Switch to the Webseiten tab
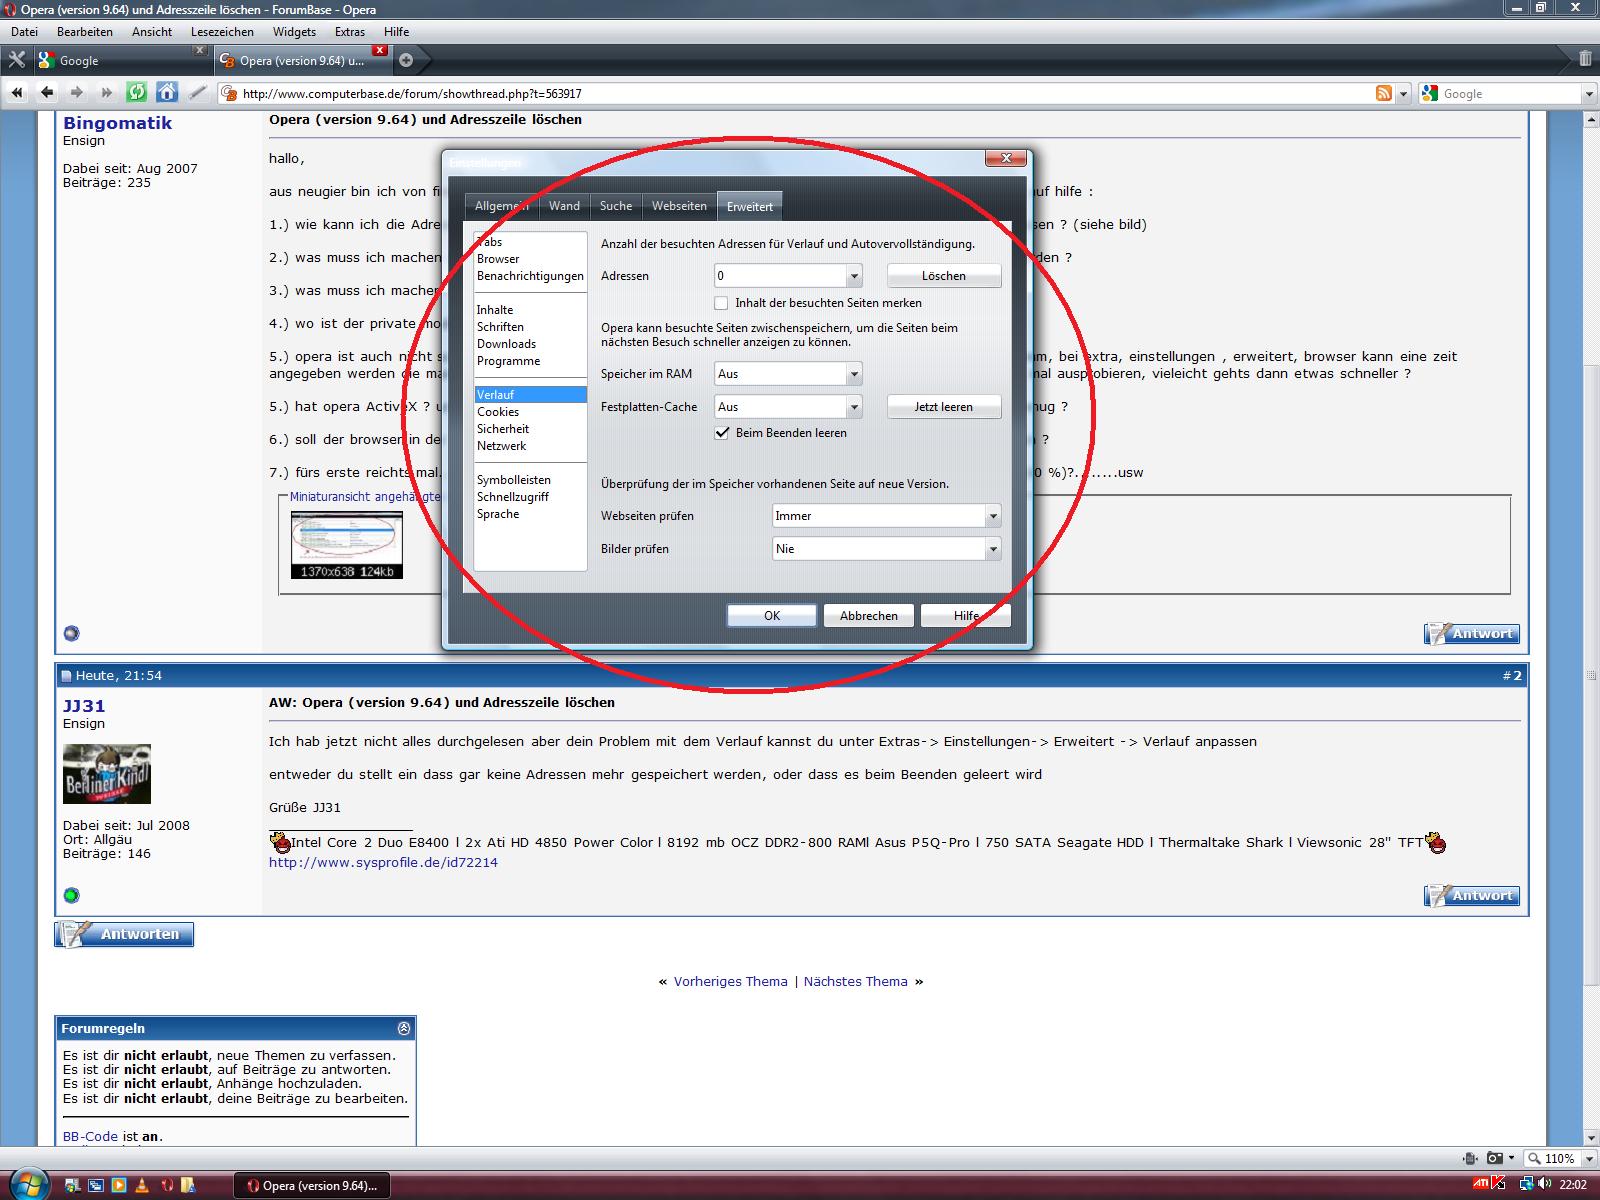The height and width of the screenshot is (1200, 1600). pos(679,206)
